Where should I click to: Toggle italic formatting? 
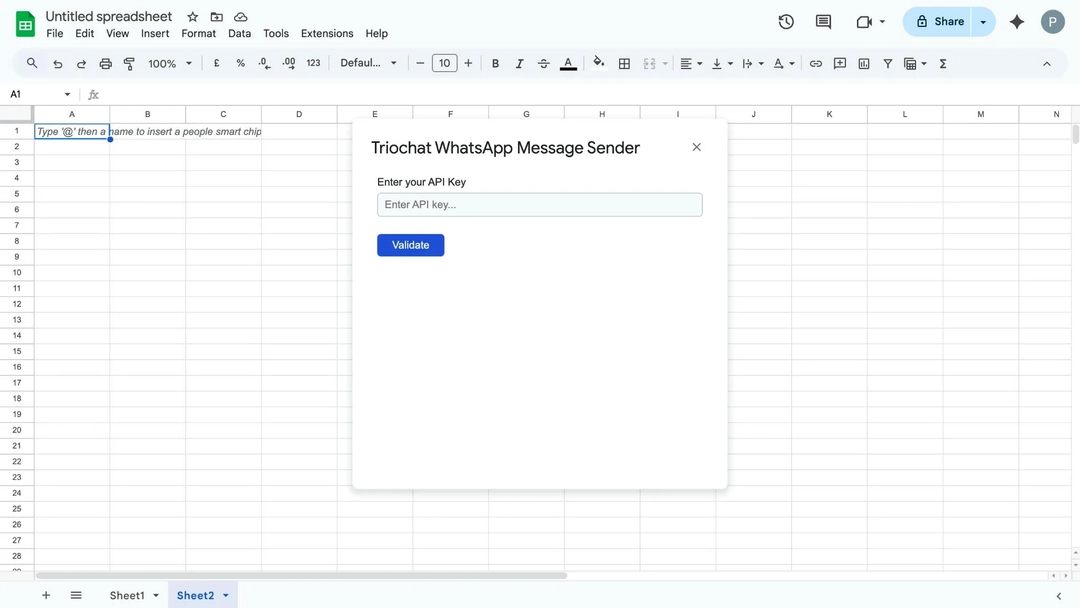coord(519,63)
